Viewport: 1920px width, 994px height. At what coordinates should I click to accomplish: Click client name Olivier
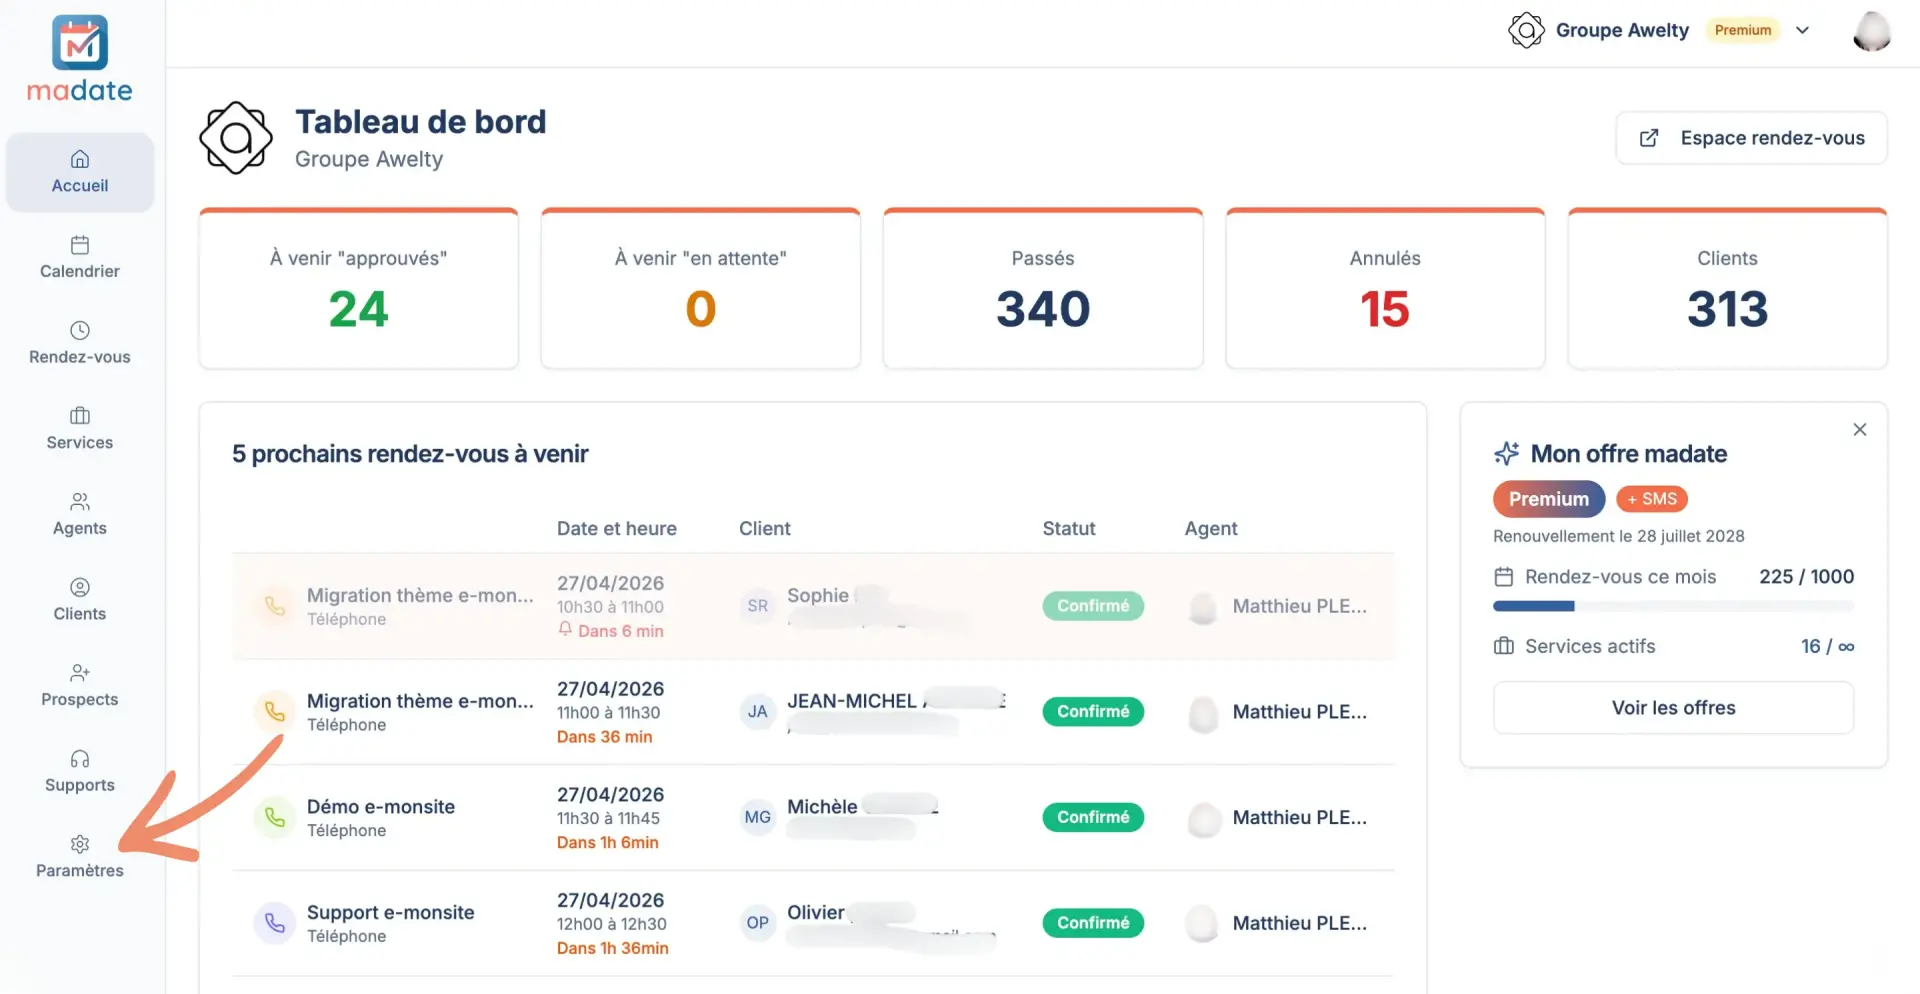click(816, 912)
